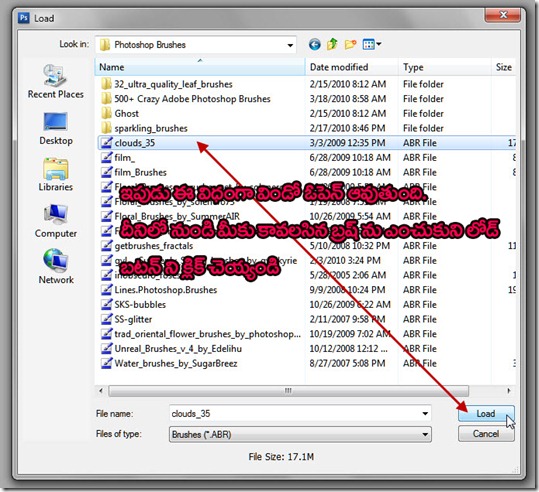Go back with the blue arrow icon
Screen dimensions: 539x492
point(315,44)
